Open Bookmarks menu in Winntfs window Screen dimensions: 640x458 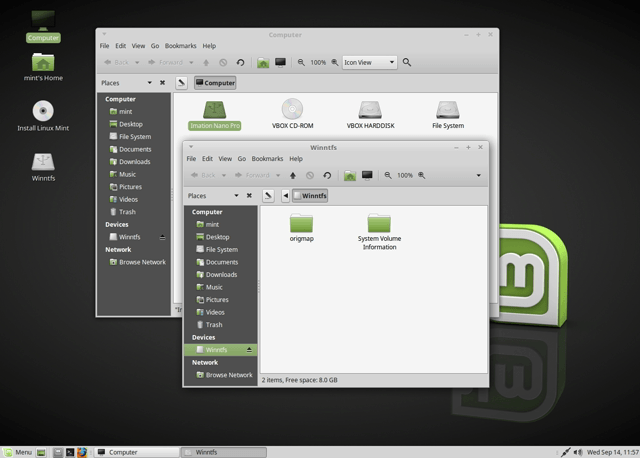(x=267, y=159)
